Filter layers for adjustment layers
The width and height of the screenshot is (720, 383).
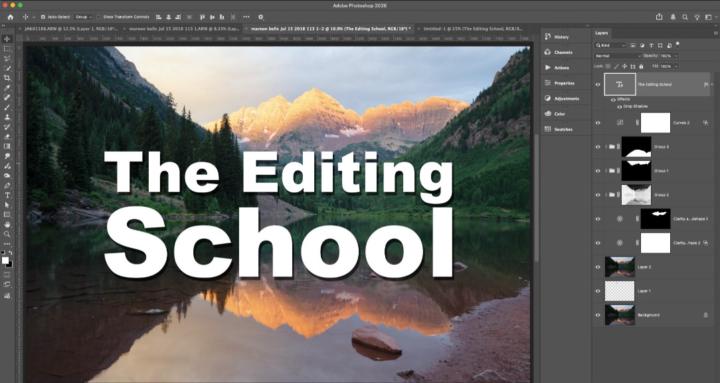(642, 45)
